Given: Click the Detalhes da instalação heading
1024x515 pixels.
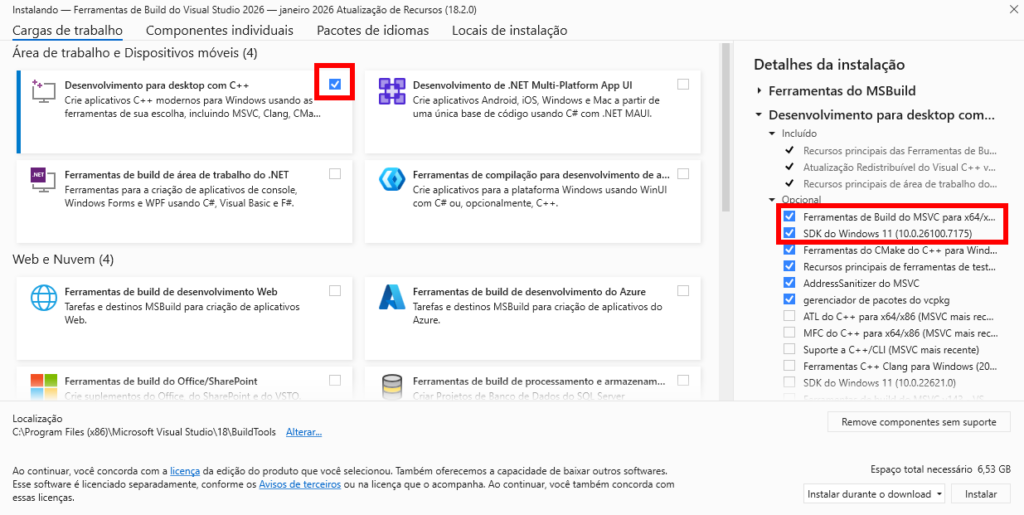Looking at the screenshot, I should point(829,64).
